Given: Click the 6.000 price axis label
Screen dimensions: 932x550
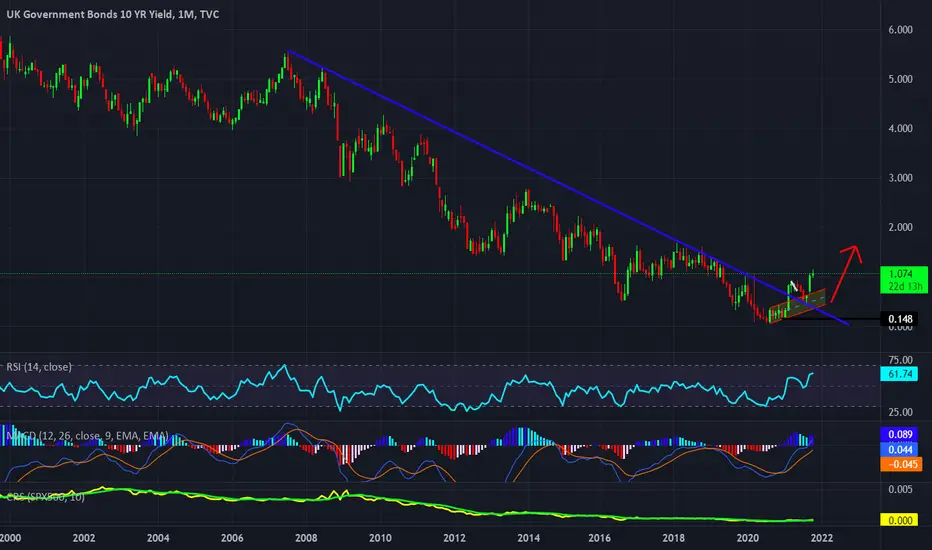Looking at the screenshot, I should pos(900,30).
